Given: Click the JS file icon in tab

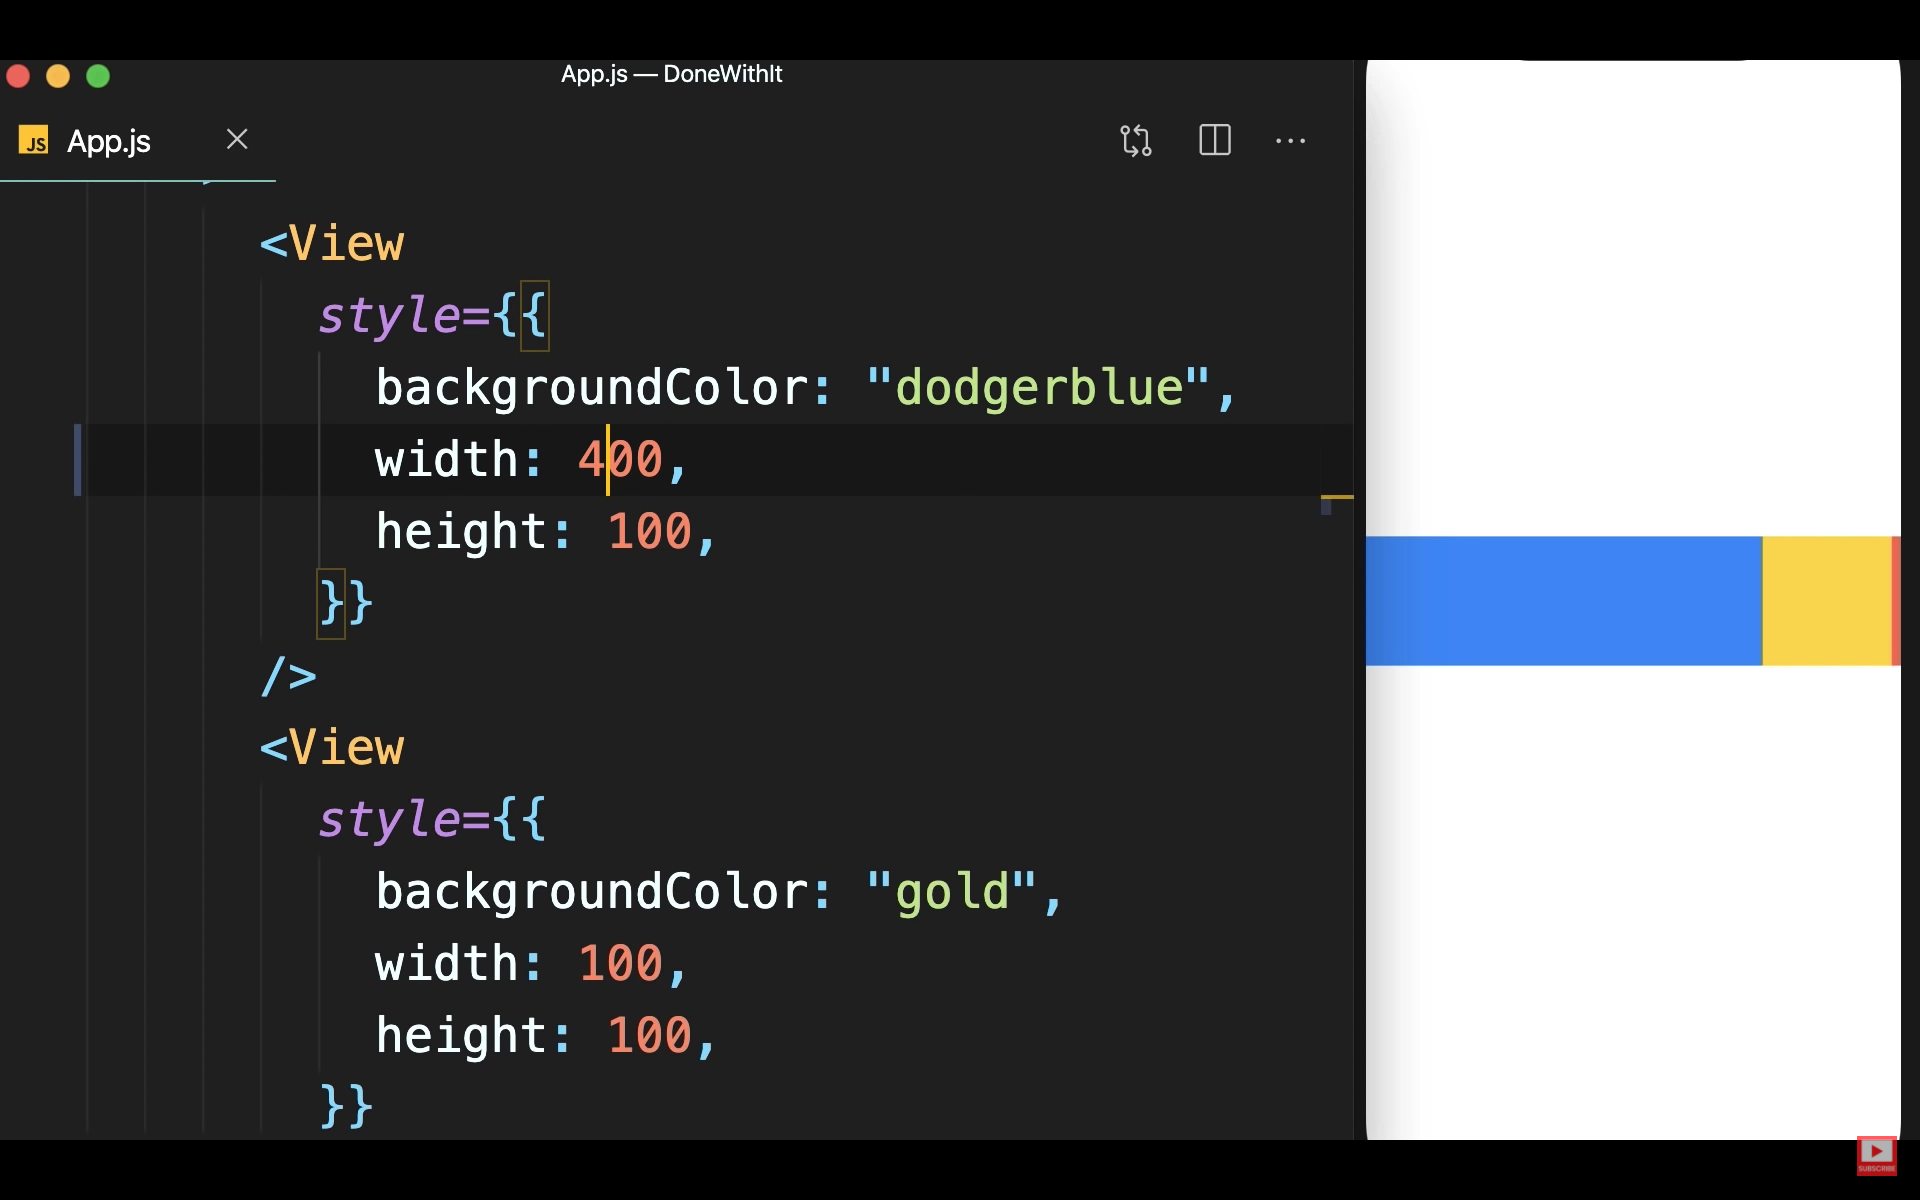Looking at the screenshot, I should coord(34,141).
